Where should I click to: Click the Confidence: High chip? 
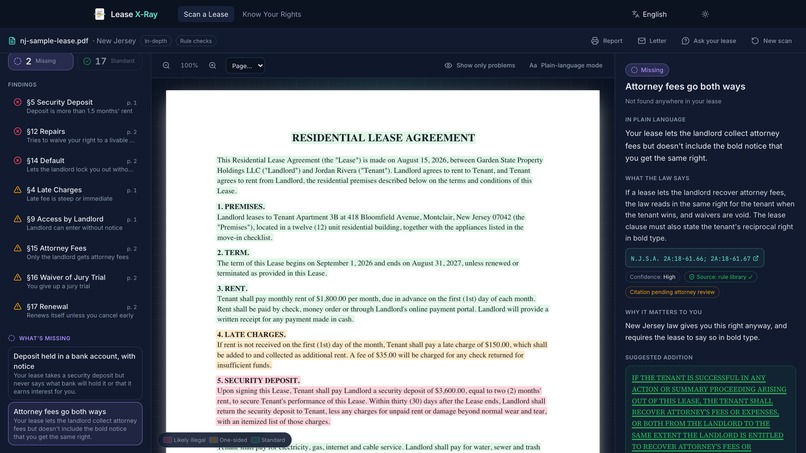pyautogui.click(x=652, y=277)
